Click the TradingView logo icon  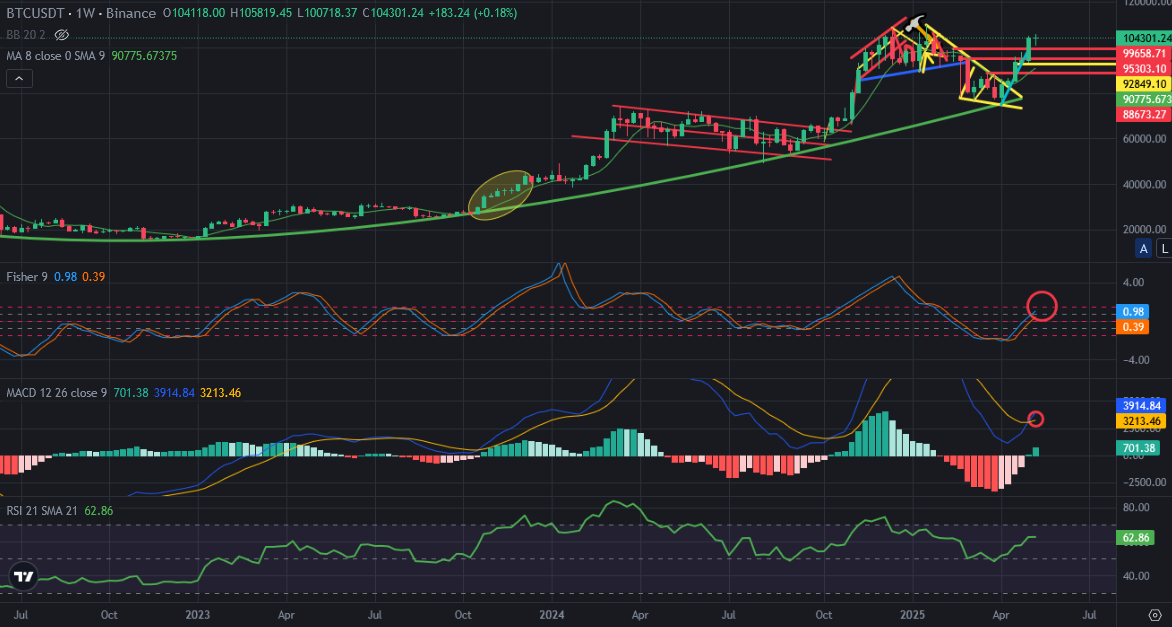click(x=22, y=576)
